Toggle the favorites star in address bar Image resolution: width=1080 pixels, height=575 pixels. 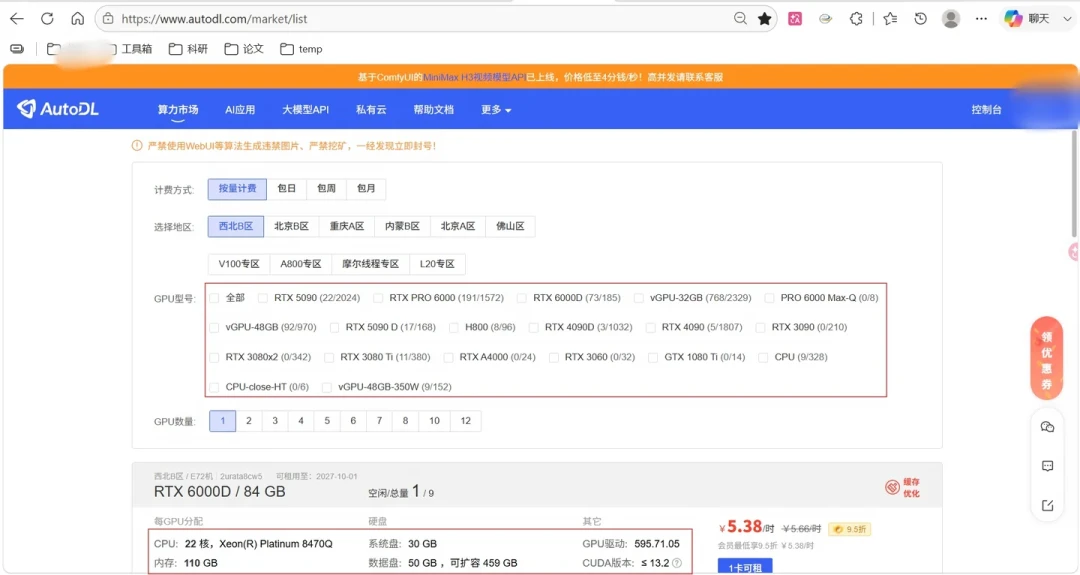tap(765, 19)
